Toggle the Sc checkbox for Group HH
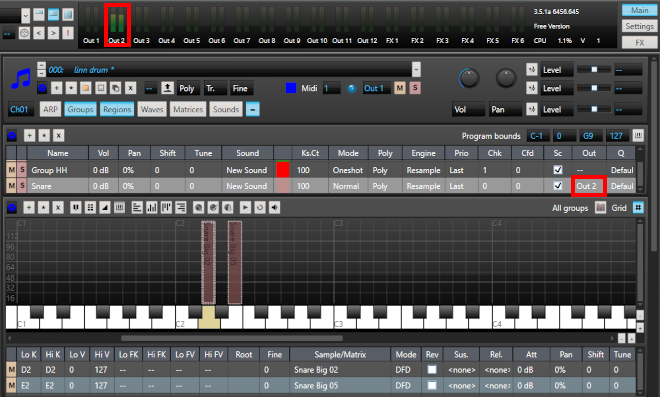This screenshot has height=397, width=660. tap(558, 170)
